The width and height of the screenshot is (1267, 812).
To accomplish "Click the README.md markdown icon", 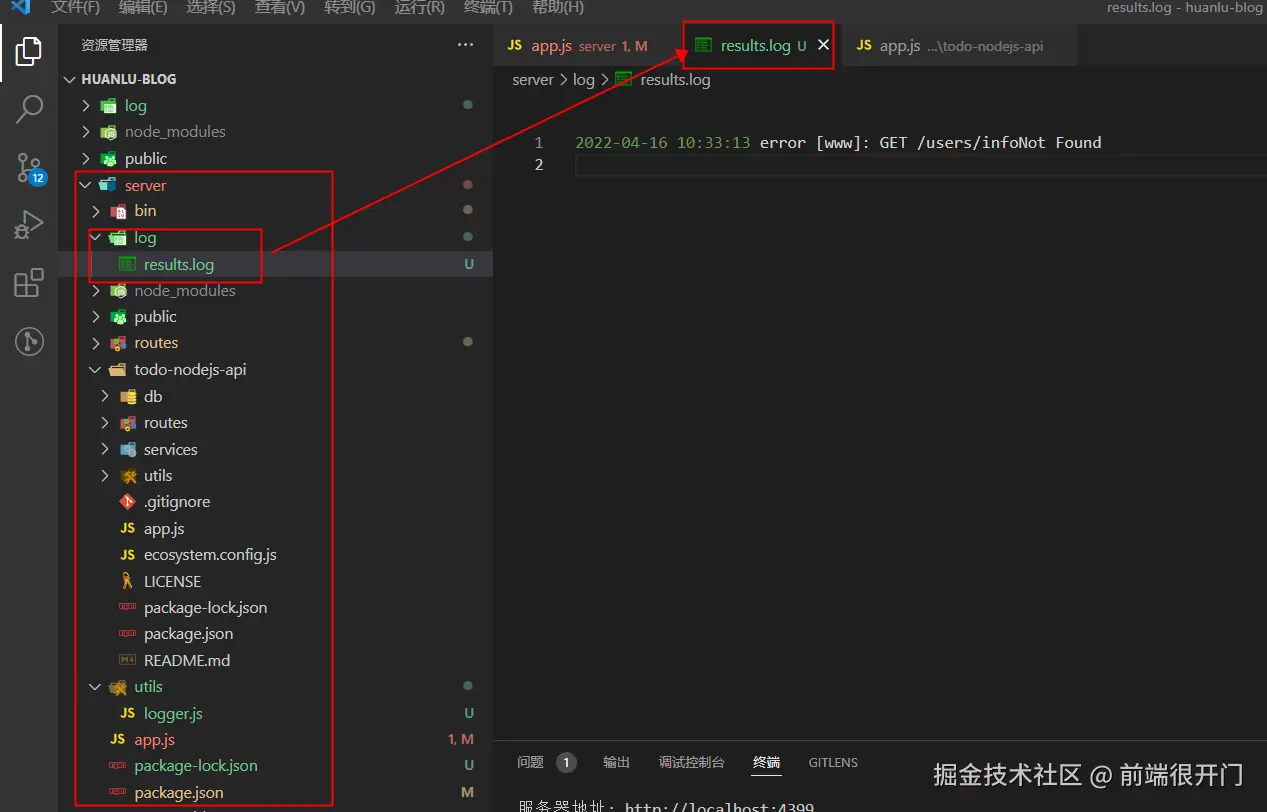I will [x=127, y=660].
